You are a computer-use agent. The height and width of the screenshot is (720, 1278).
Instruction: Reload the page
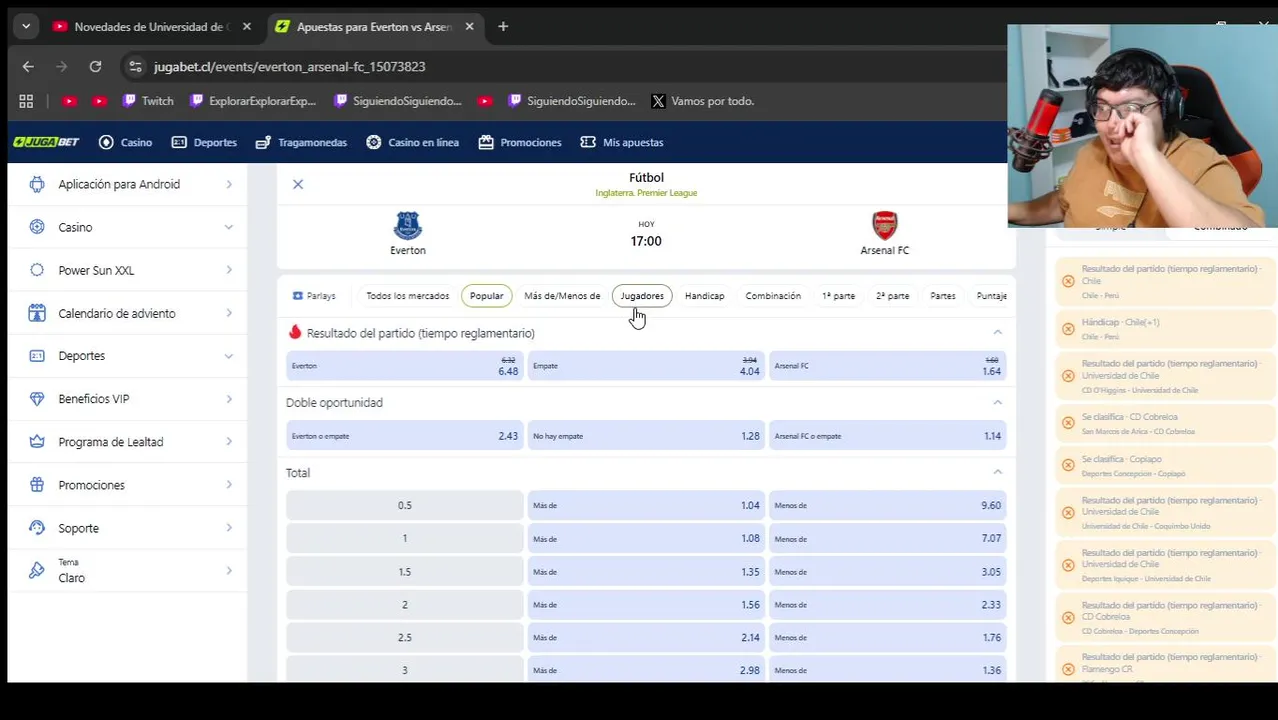click(95, 66)
